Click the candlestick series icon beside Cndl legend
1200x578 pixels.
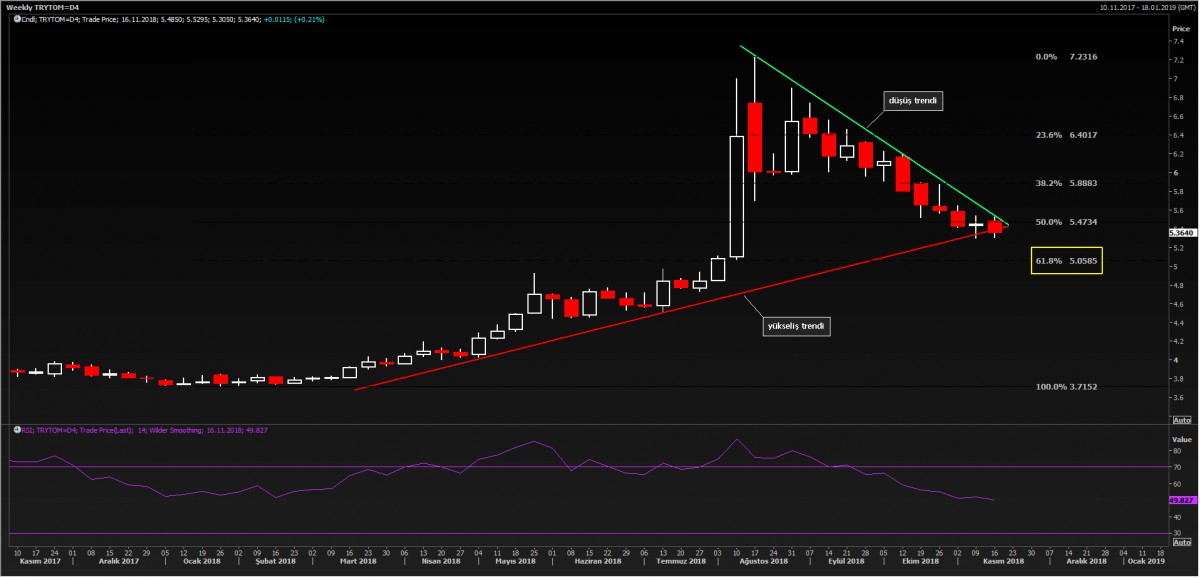coord(17,18)
